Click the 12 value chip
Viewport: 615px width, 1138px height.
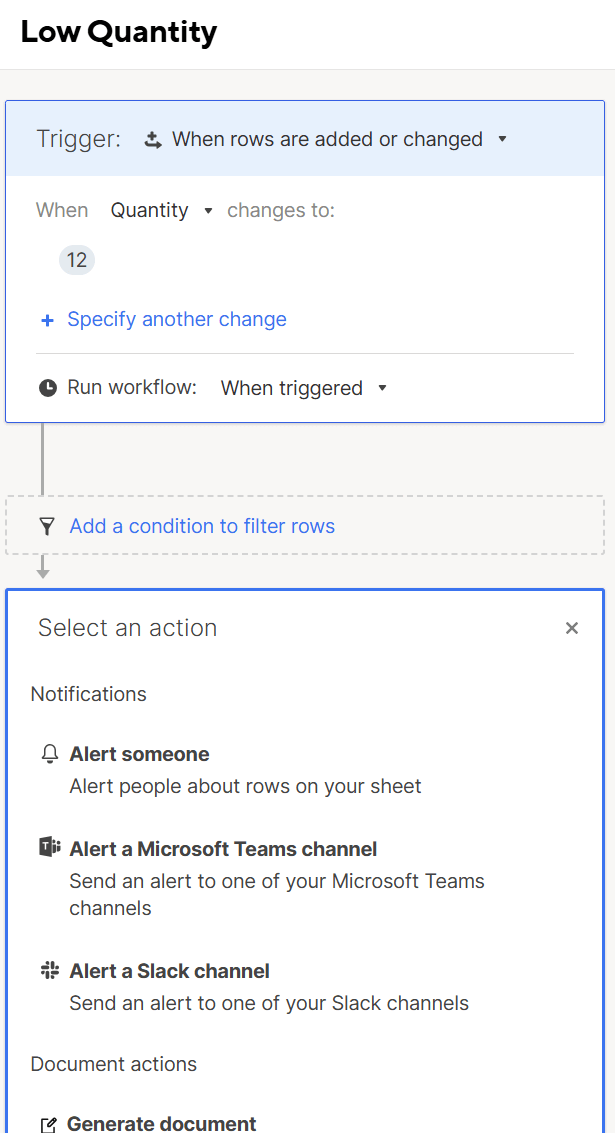pyautogui.click(x=77, y=261)
